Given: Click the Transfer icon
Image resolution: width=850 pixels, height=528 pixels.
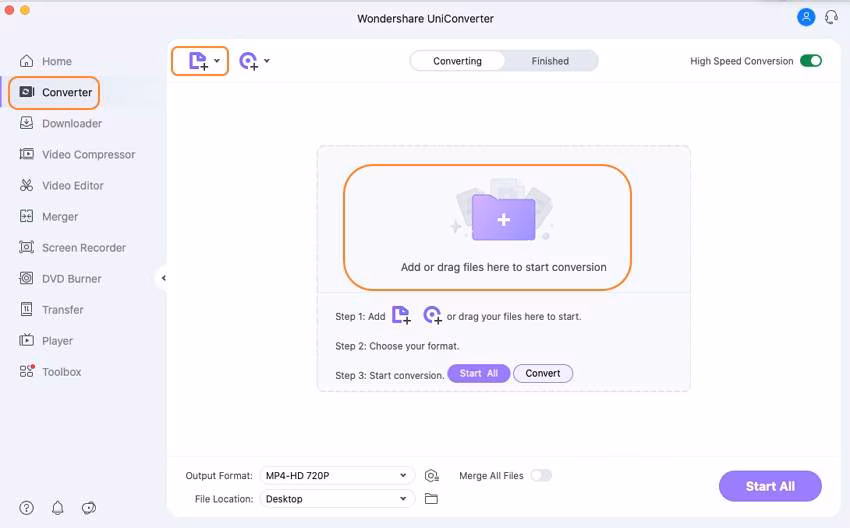Looking at the screenshot, I should 26,309.
